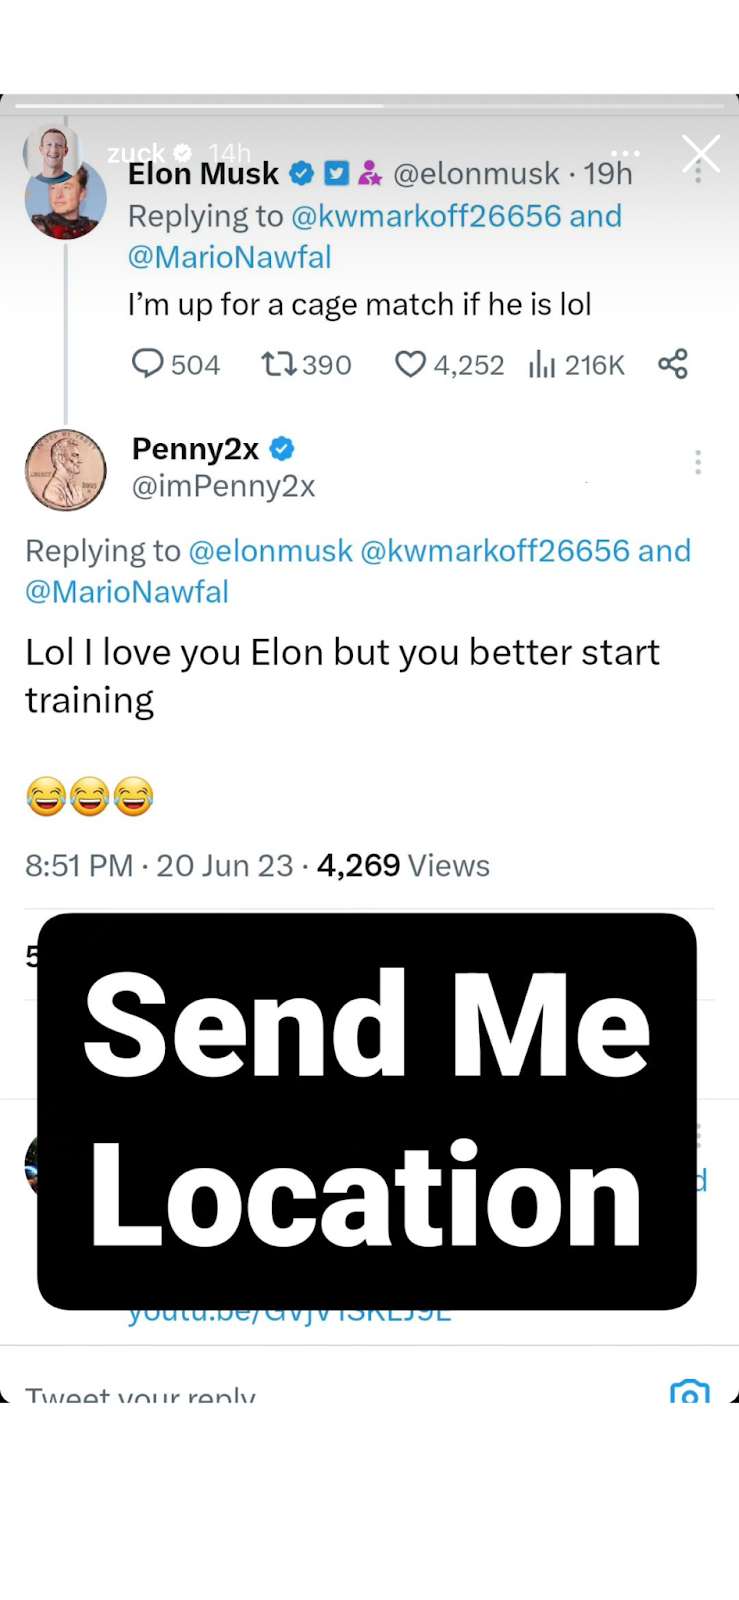The image size is (739, 1600).
Task: Click Elon Musk's verified checkmark badge
Action: [301, 174]
